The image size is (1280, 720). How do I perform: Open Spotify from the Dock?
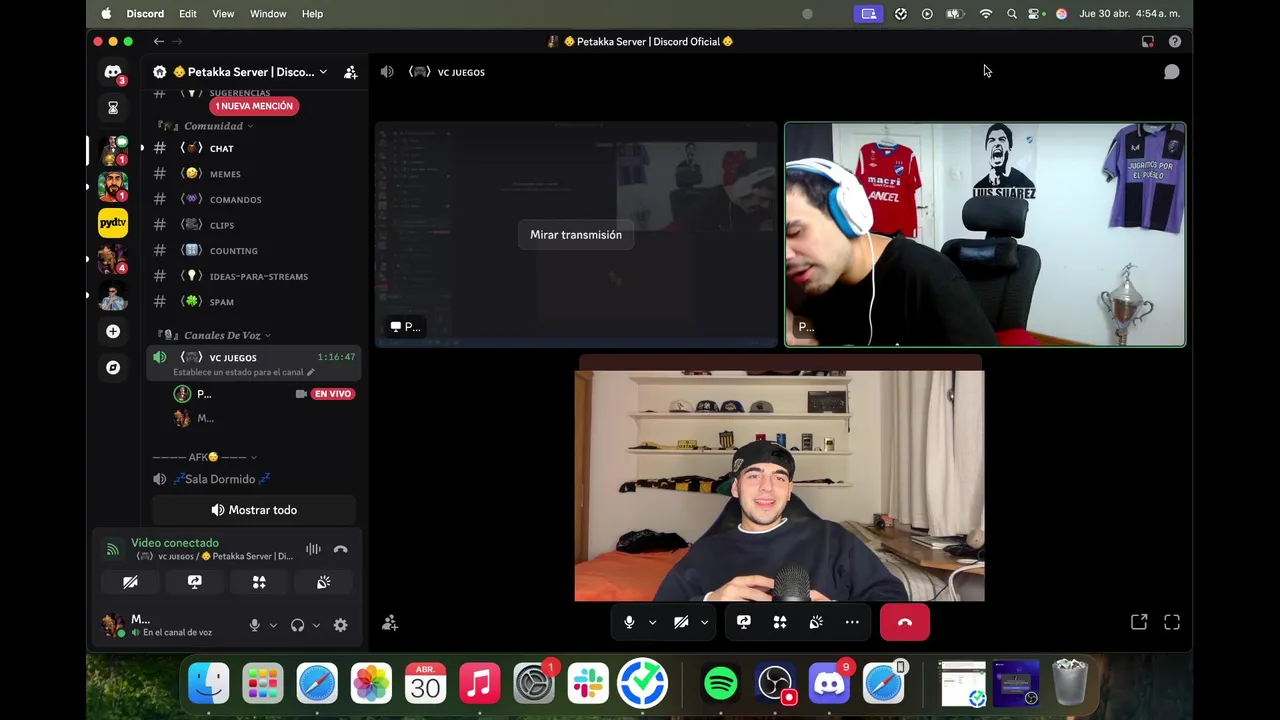point(721,684)
